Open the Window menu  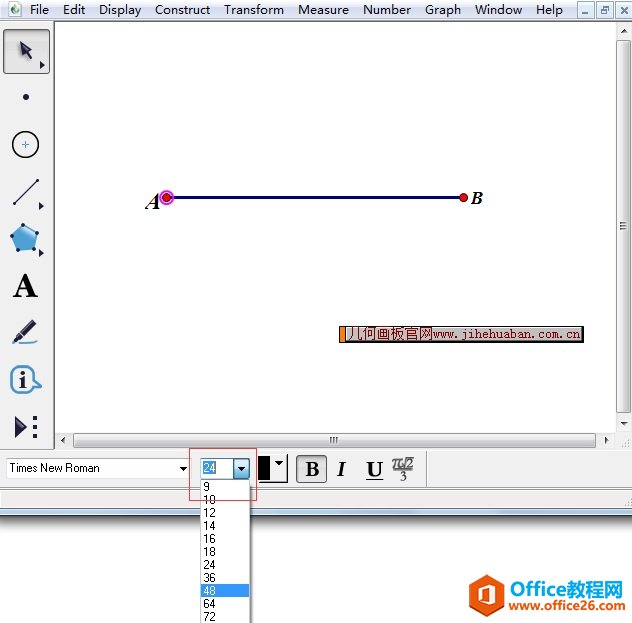498,9
